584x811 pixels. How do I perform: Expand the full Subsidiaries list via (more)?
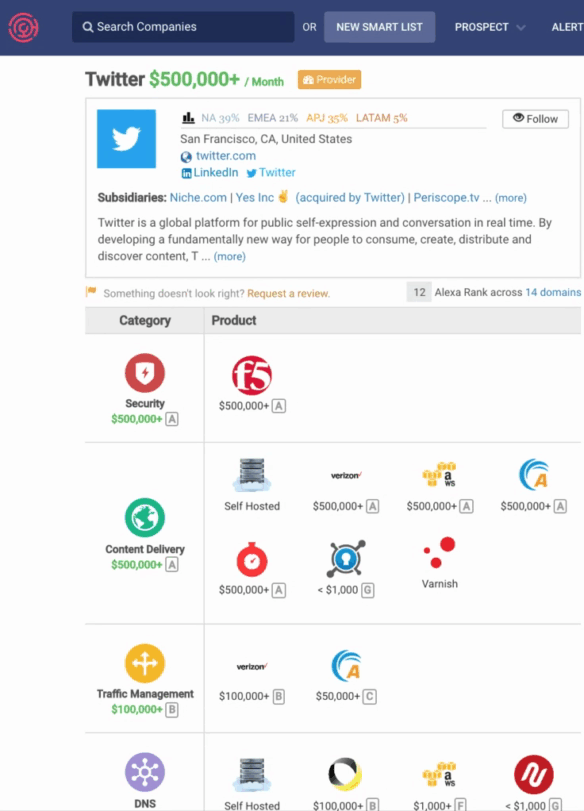(511, 197)
